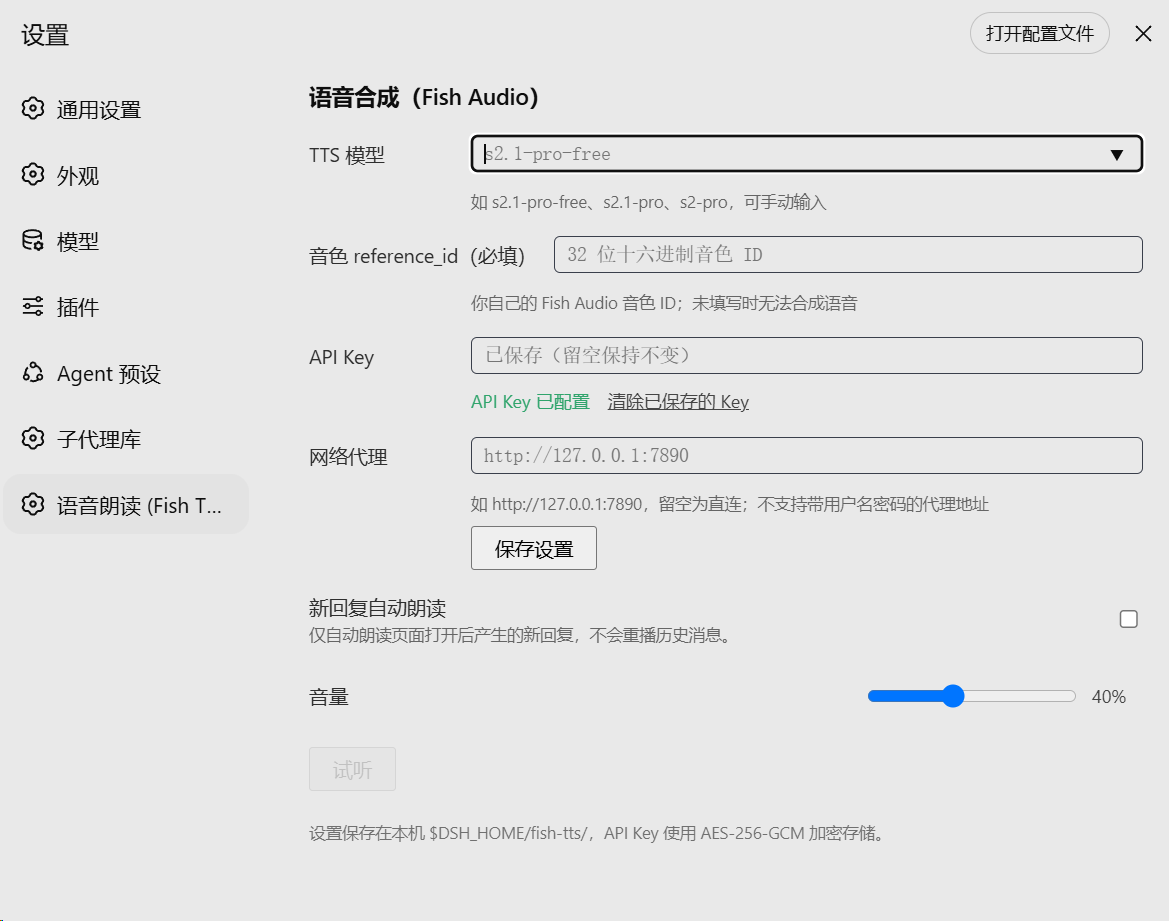Expand the TTS 模型 dropdown arrow
The width and height of the screenshot is (1169, 921).
pos(1116,154)
